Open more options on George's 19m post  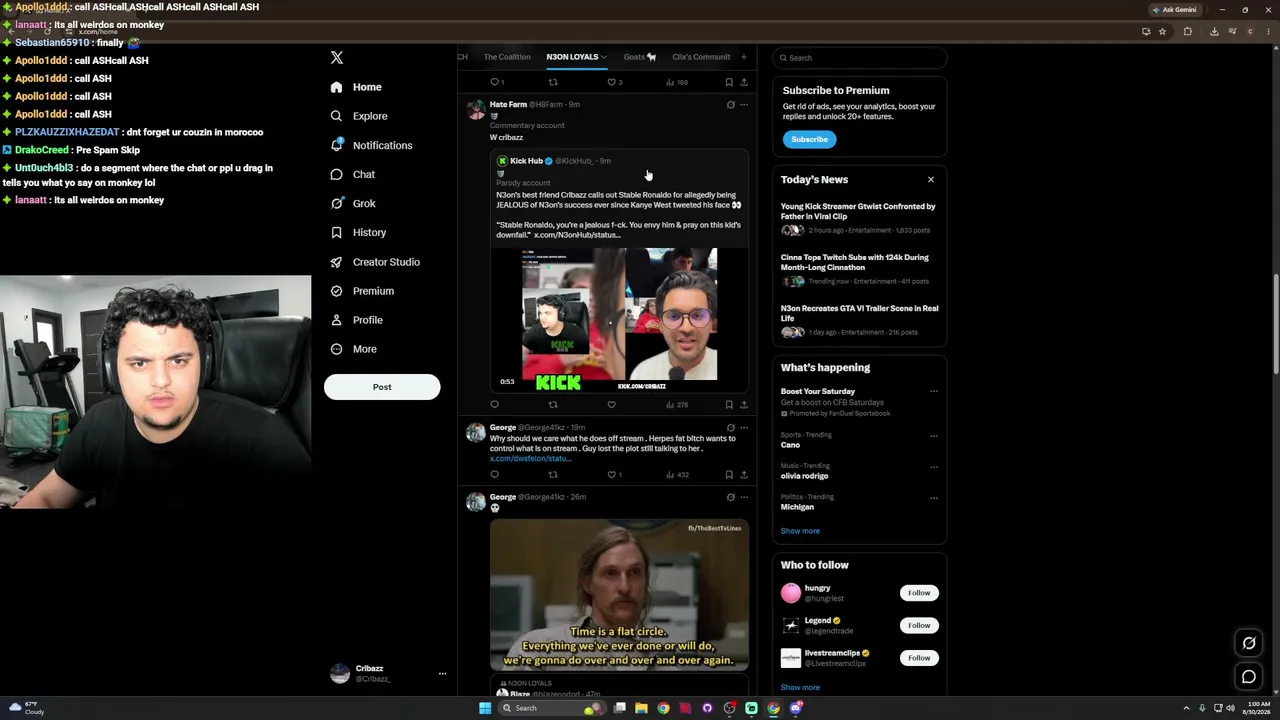[x=744, y=428]
